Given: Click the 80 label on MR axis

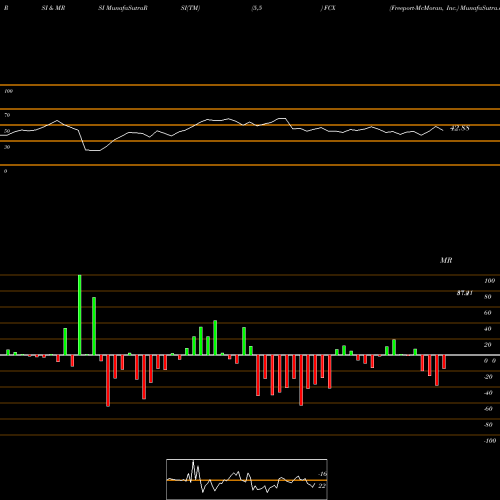Looking at the screenshot, I should [488, 297].
